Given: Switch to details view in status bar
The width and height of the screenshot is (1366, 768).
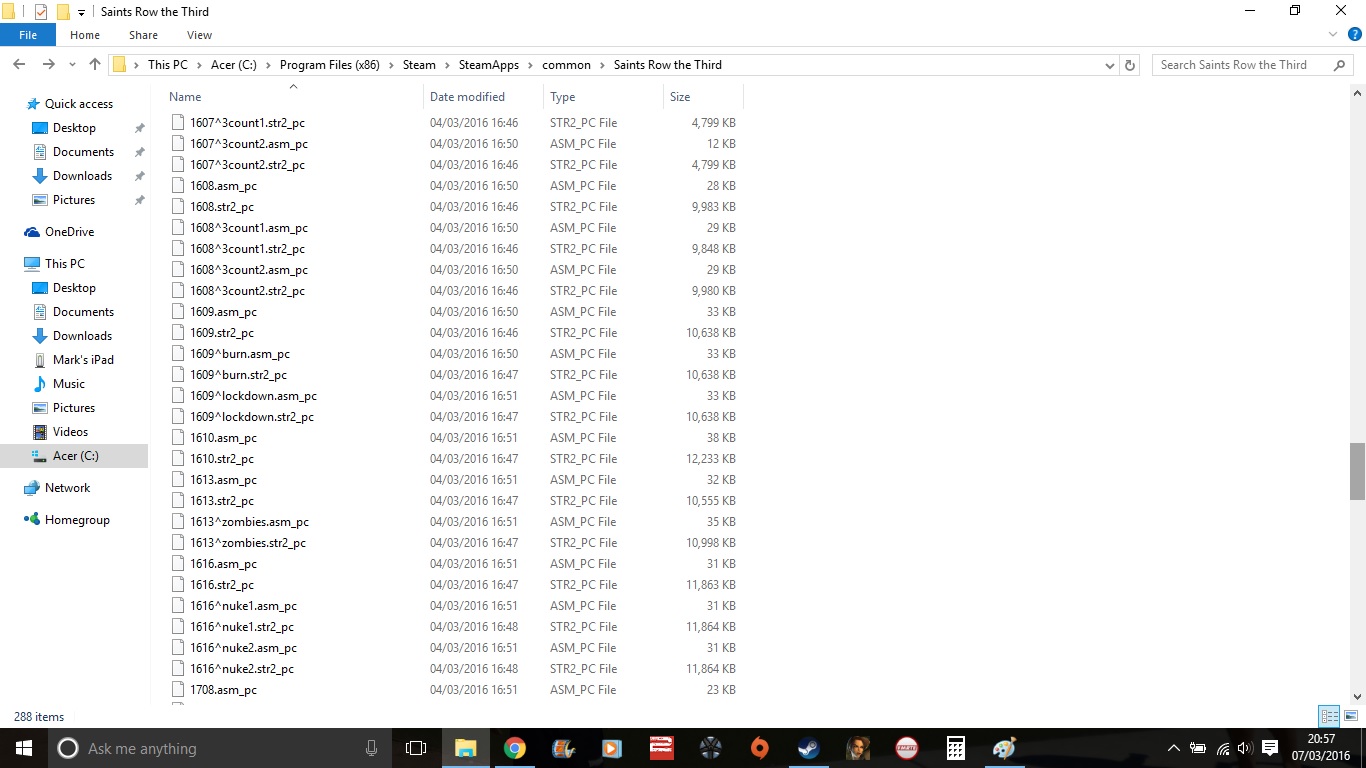Looking at the screenshot, I should tap(1329, 716).
